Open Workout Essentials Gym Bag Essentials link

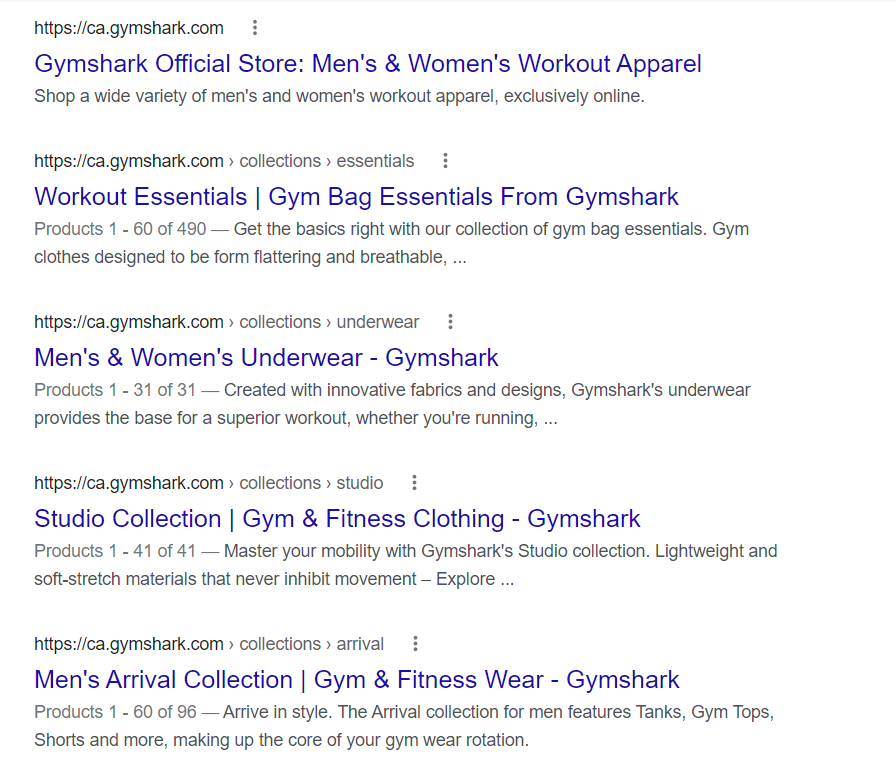click(356, 197)
